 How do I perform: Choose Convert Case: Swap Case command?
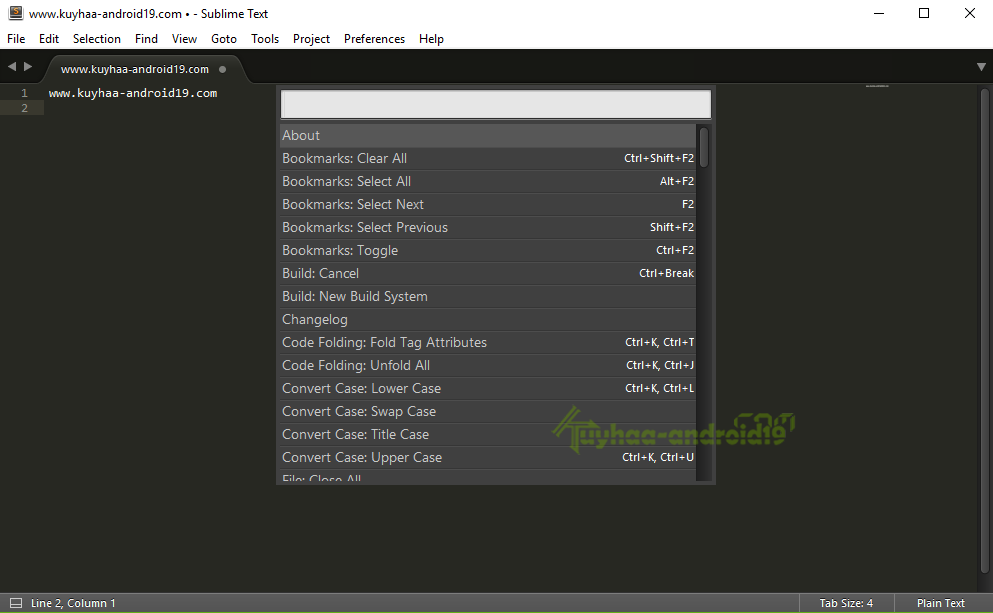click(488, 412)
